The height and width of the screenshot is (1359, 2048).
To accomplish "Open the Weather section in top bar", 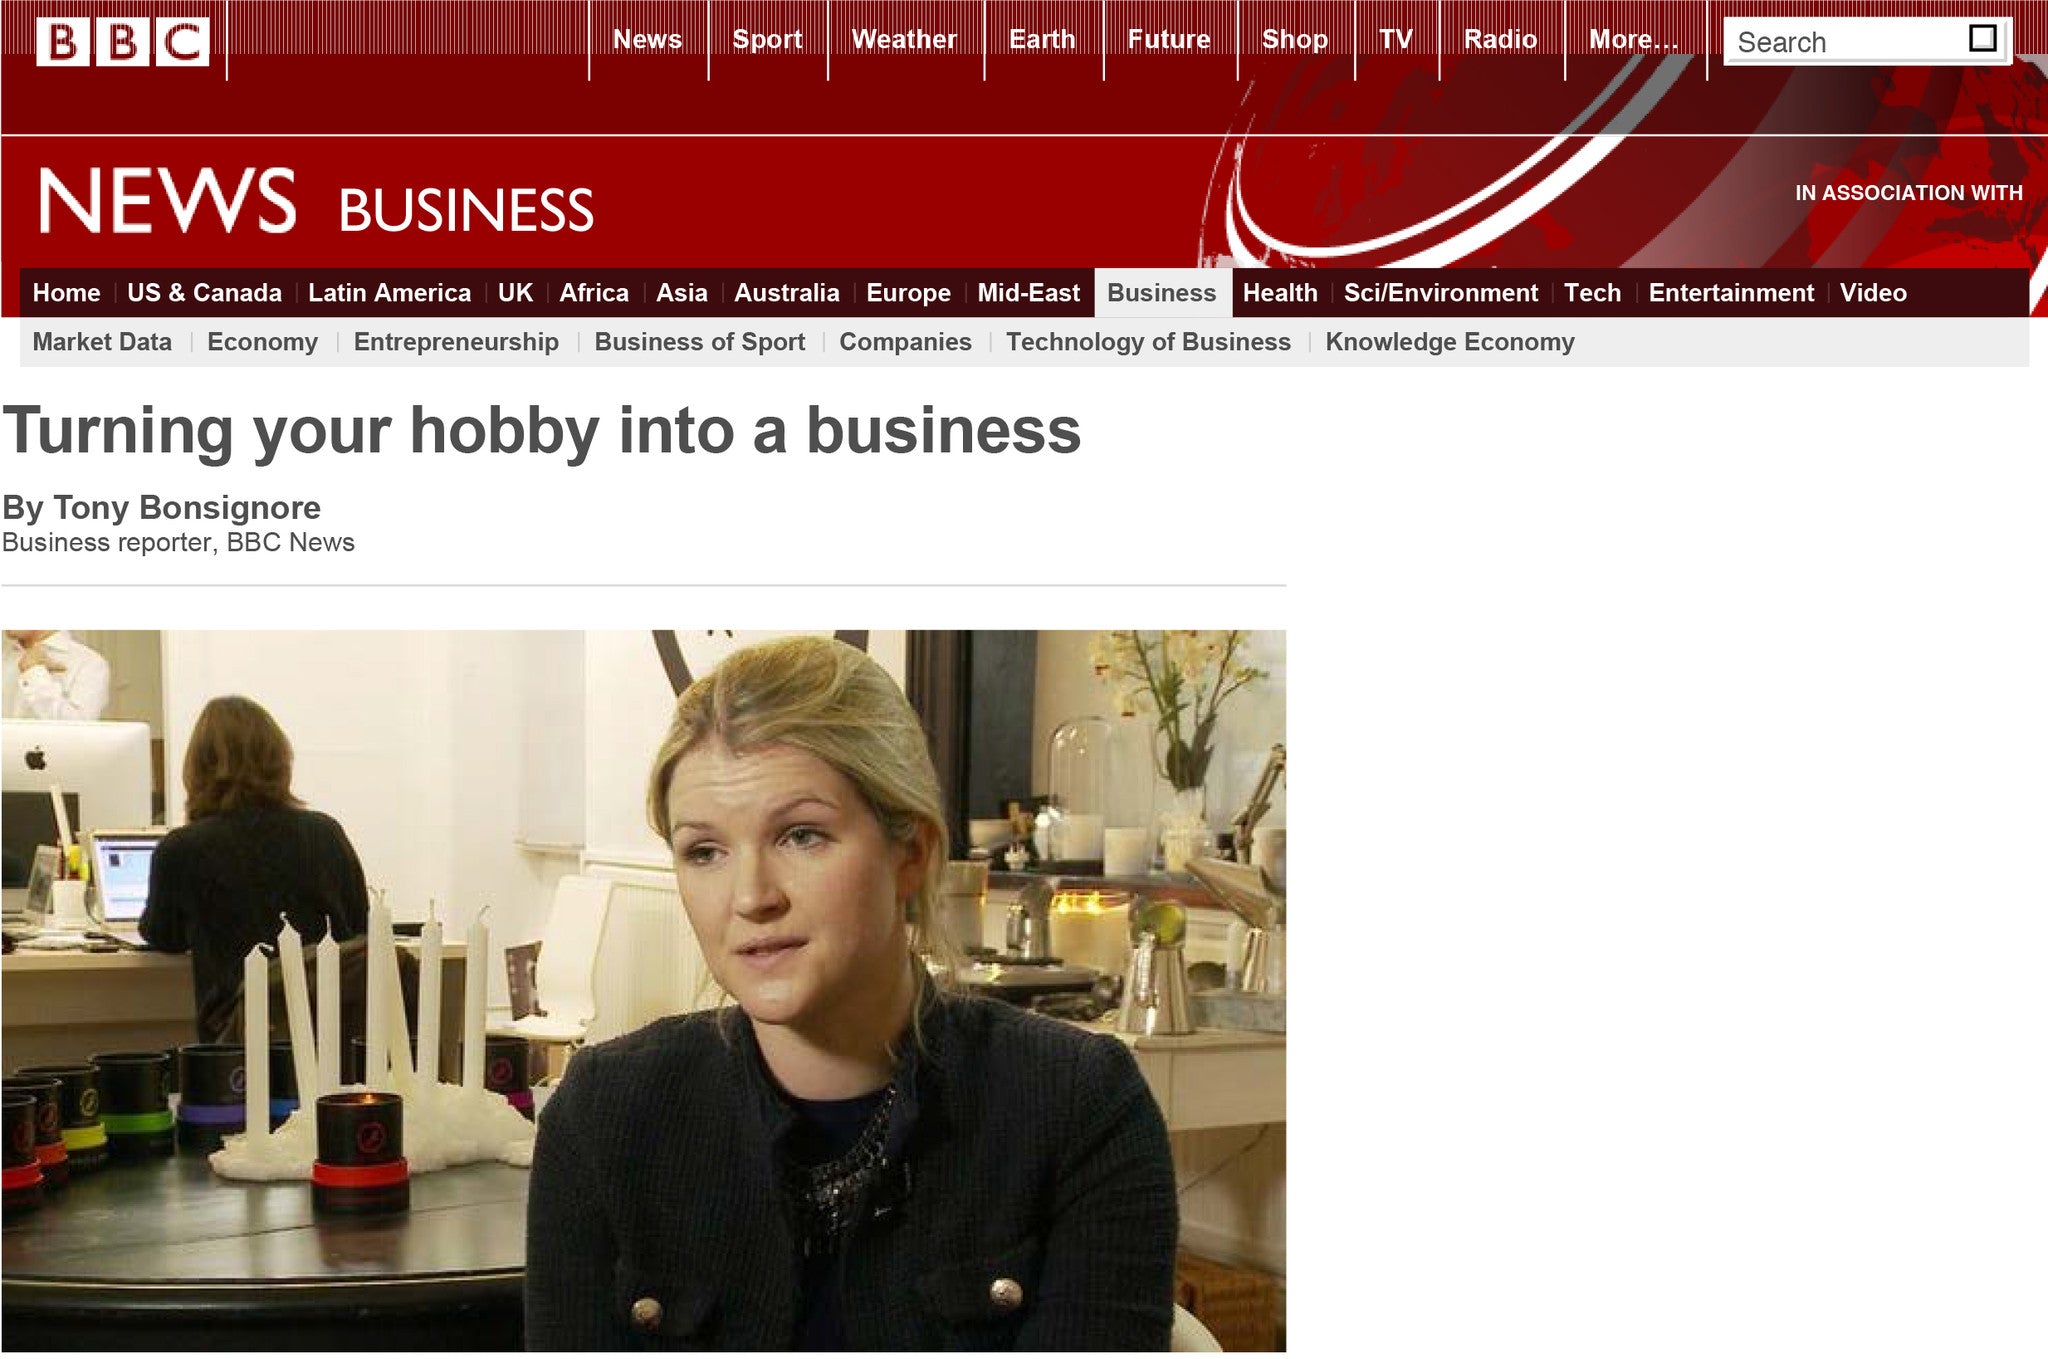I will pos(904,39).
